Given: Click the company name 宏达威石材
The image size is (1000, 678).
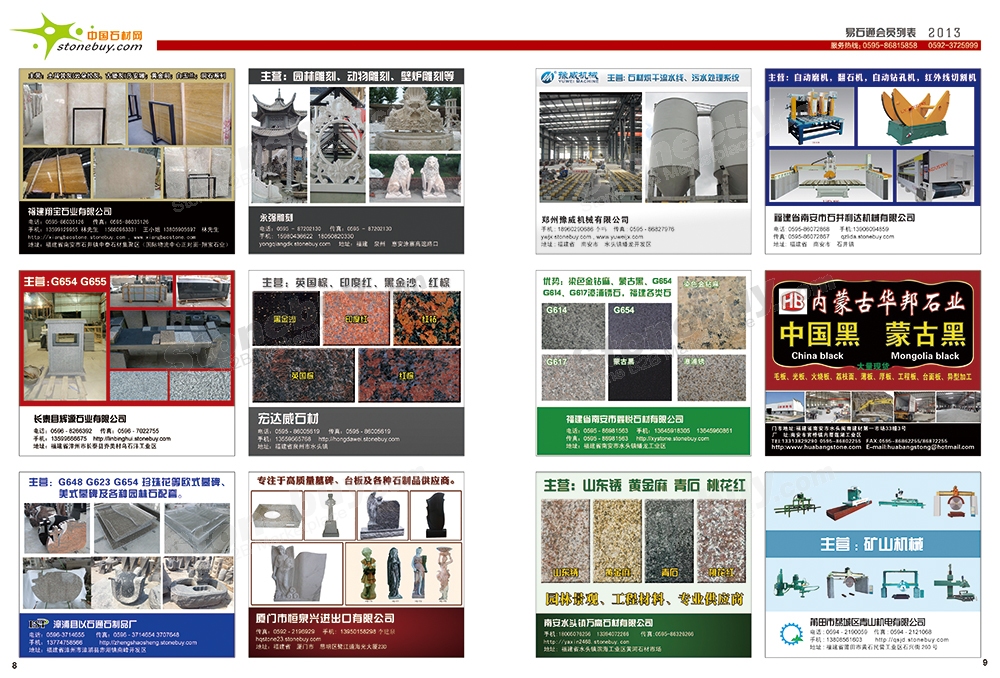Looking at the screenshot, I should tap(288, 419).
